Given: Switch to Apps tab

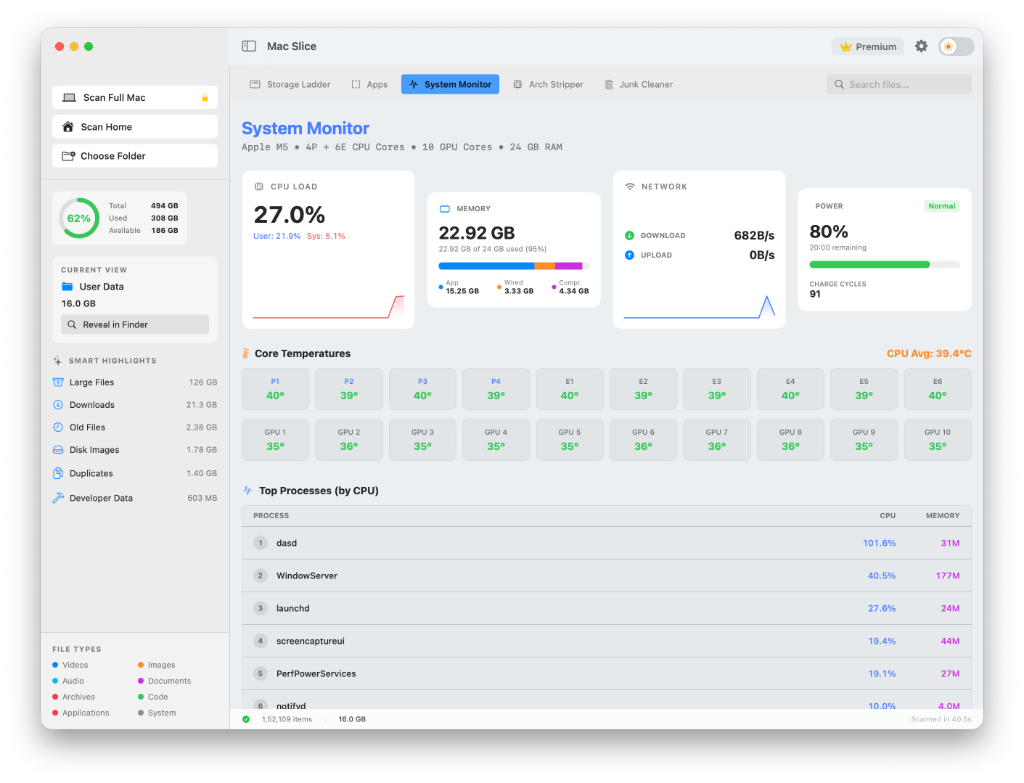Looking at the screenshot, I should pyautogui.click(x=370, y=84).
